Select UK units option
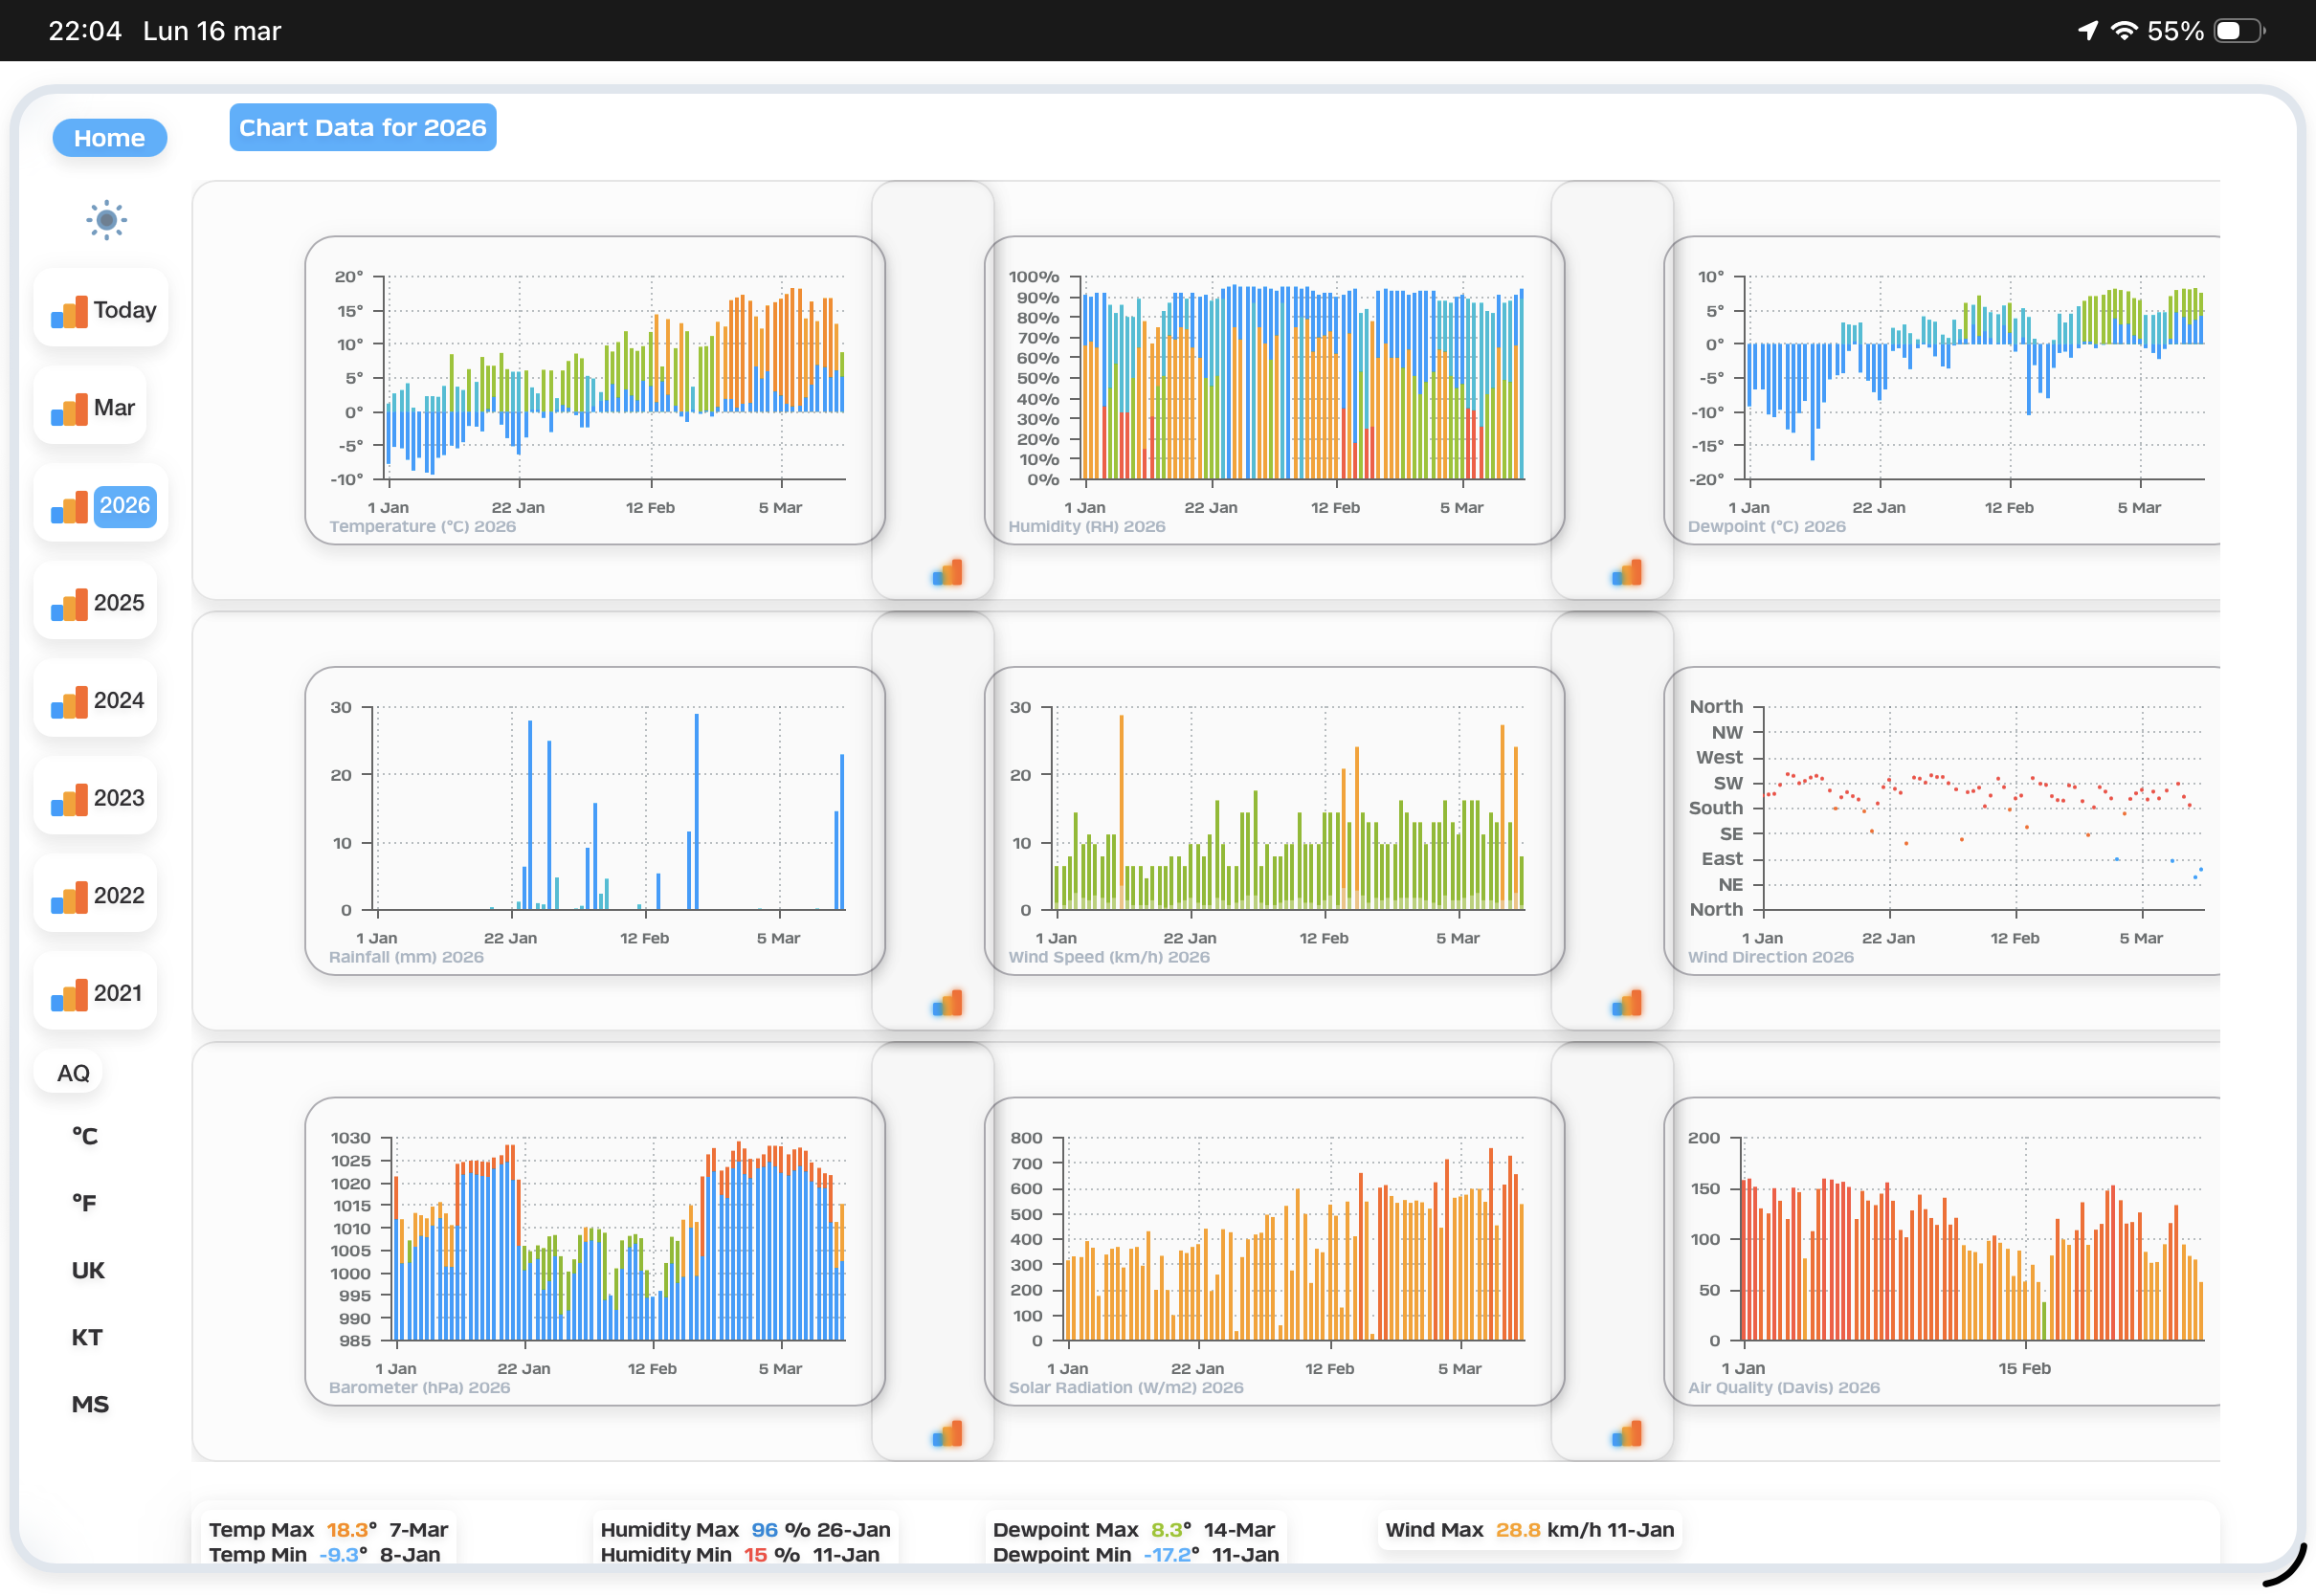This screenshot has width=2316, height=1596. 87,1270
